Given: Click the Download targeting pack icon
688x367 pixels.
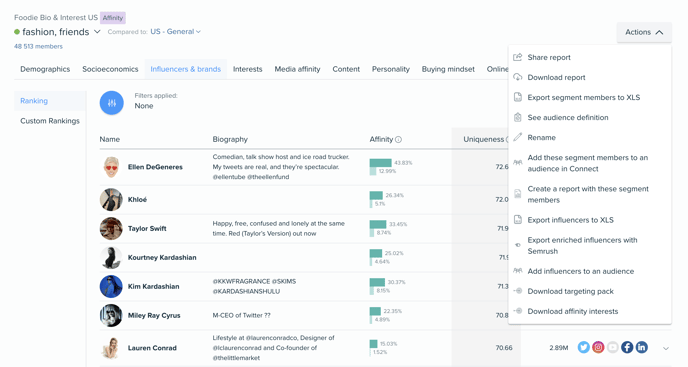Looking at the screenshot, I should [518, 291].
